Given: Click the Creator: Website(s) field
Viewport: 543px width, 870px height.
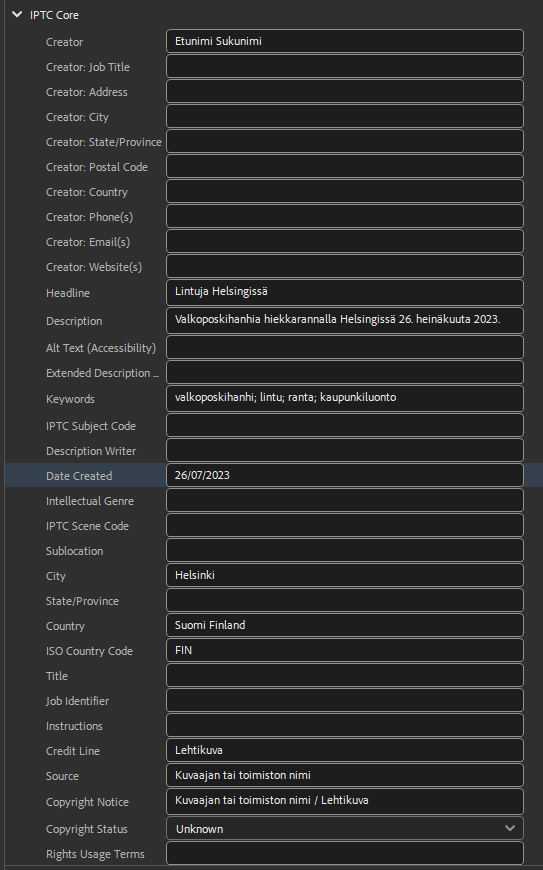Looking at the screenshot, I should pos(345,266).
